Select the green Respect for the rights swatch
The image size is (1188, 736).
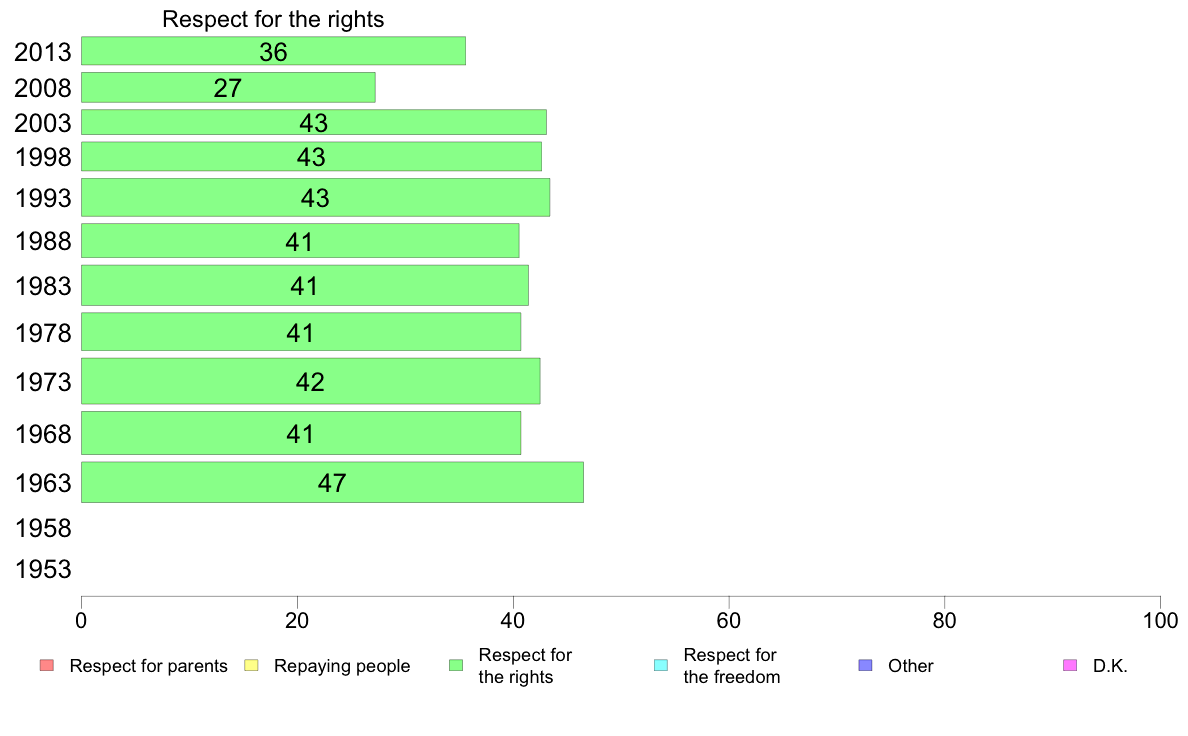pos(456,666)
